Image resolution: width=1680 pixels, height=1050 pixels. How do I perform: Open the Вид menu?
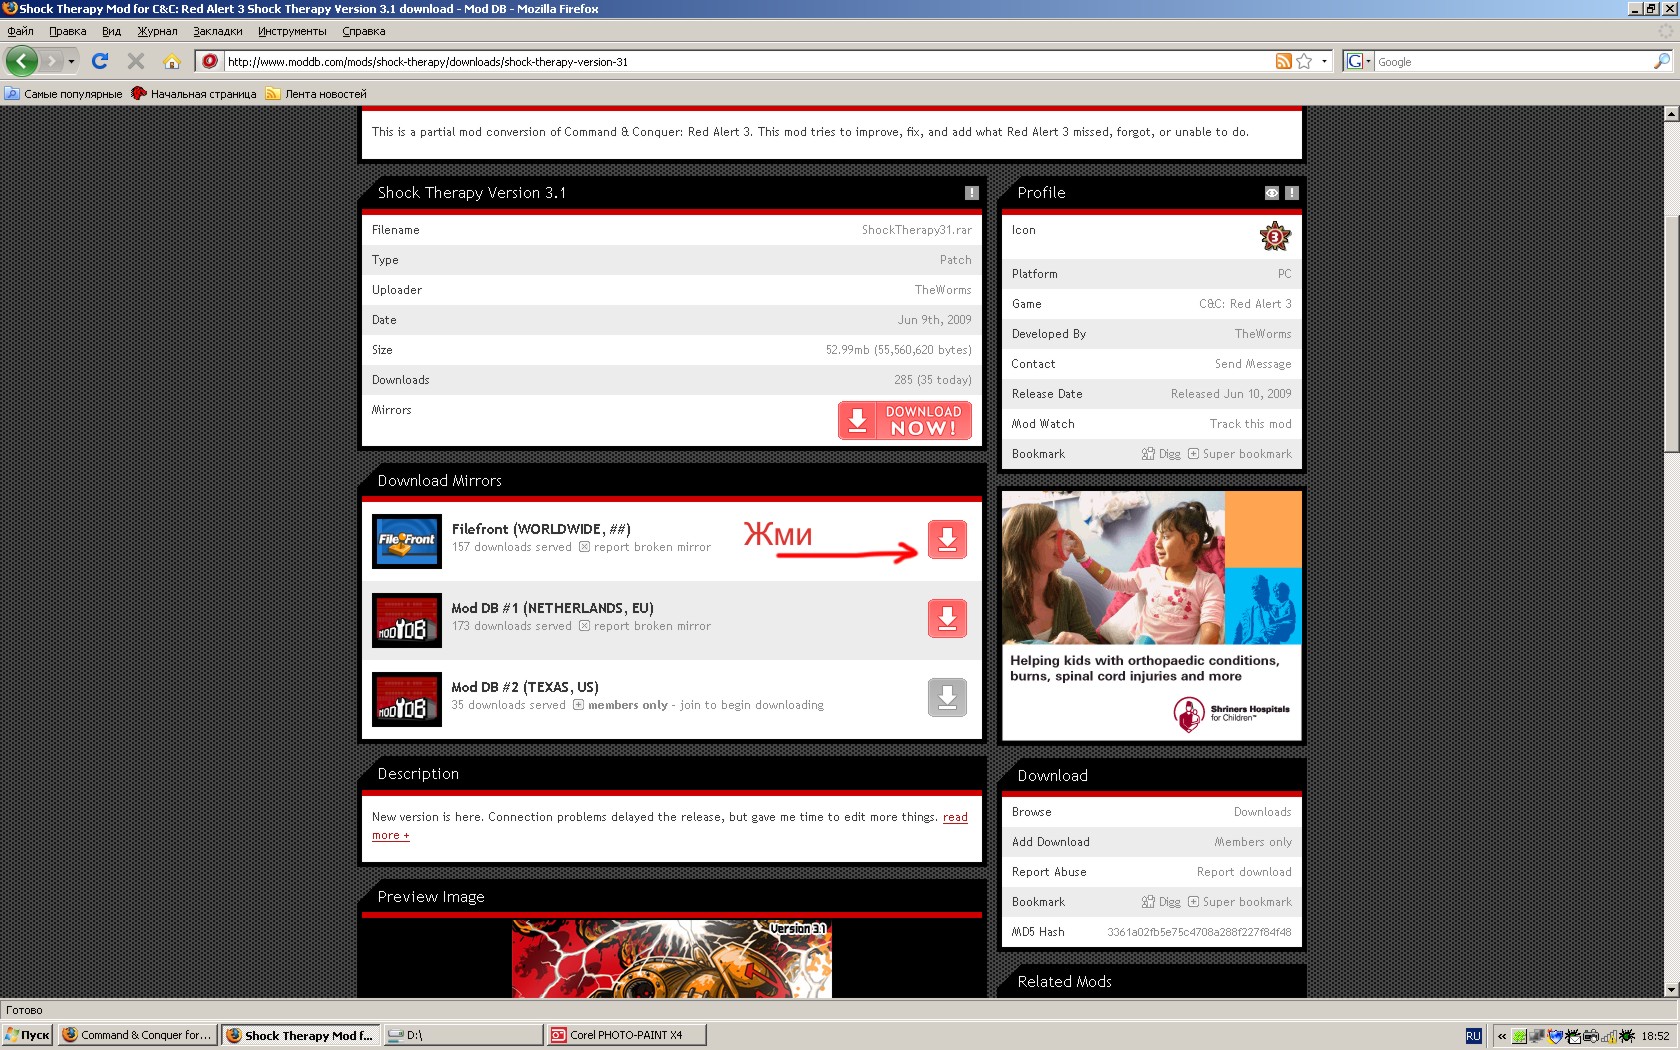pos(111,31)
